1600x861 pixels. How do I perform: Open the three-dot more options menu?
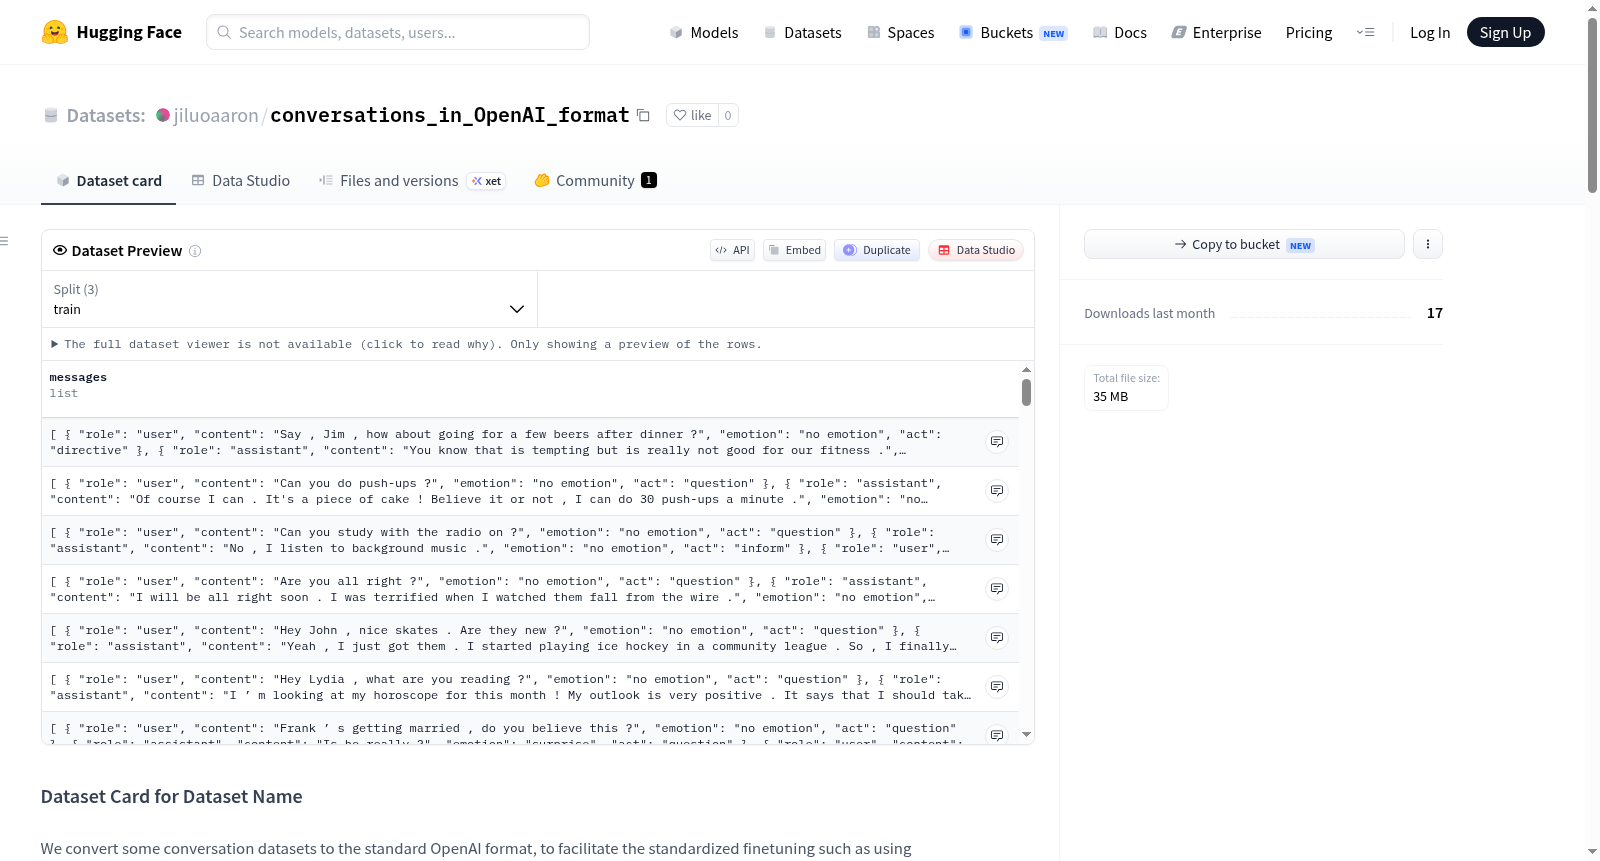[1428, 244]
